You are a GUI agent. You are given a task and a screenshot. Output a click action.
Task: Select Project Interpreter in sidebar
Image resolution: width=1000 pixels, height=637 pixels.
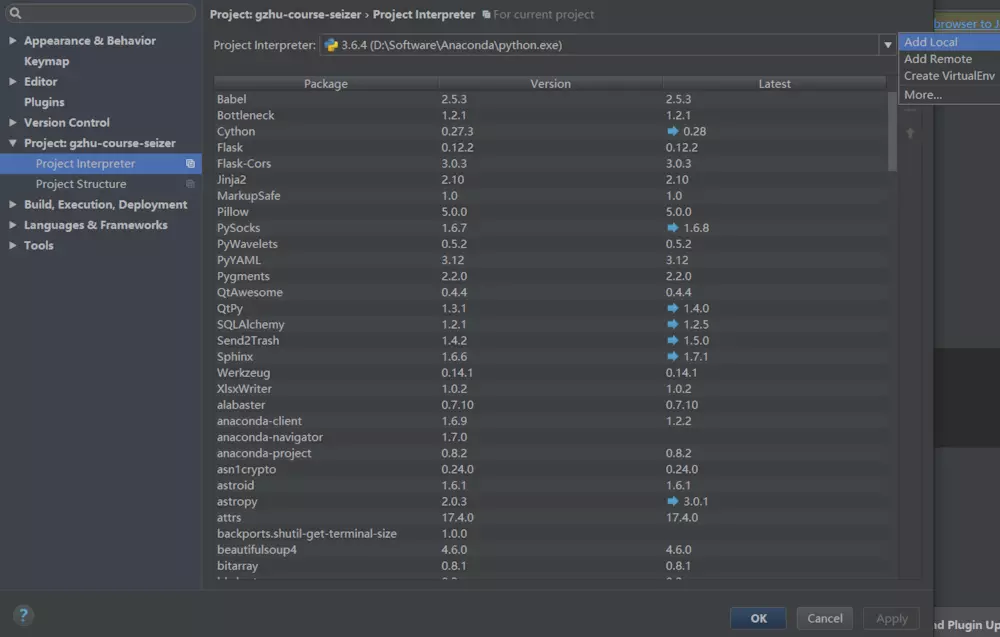pyautogui.click(x=101, y=164)
